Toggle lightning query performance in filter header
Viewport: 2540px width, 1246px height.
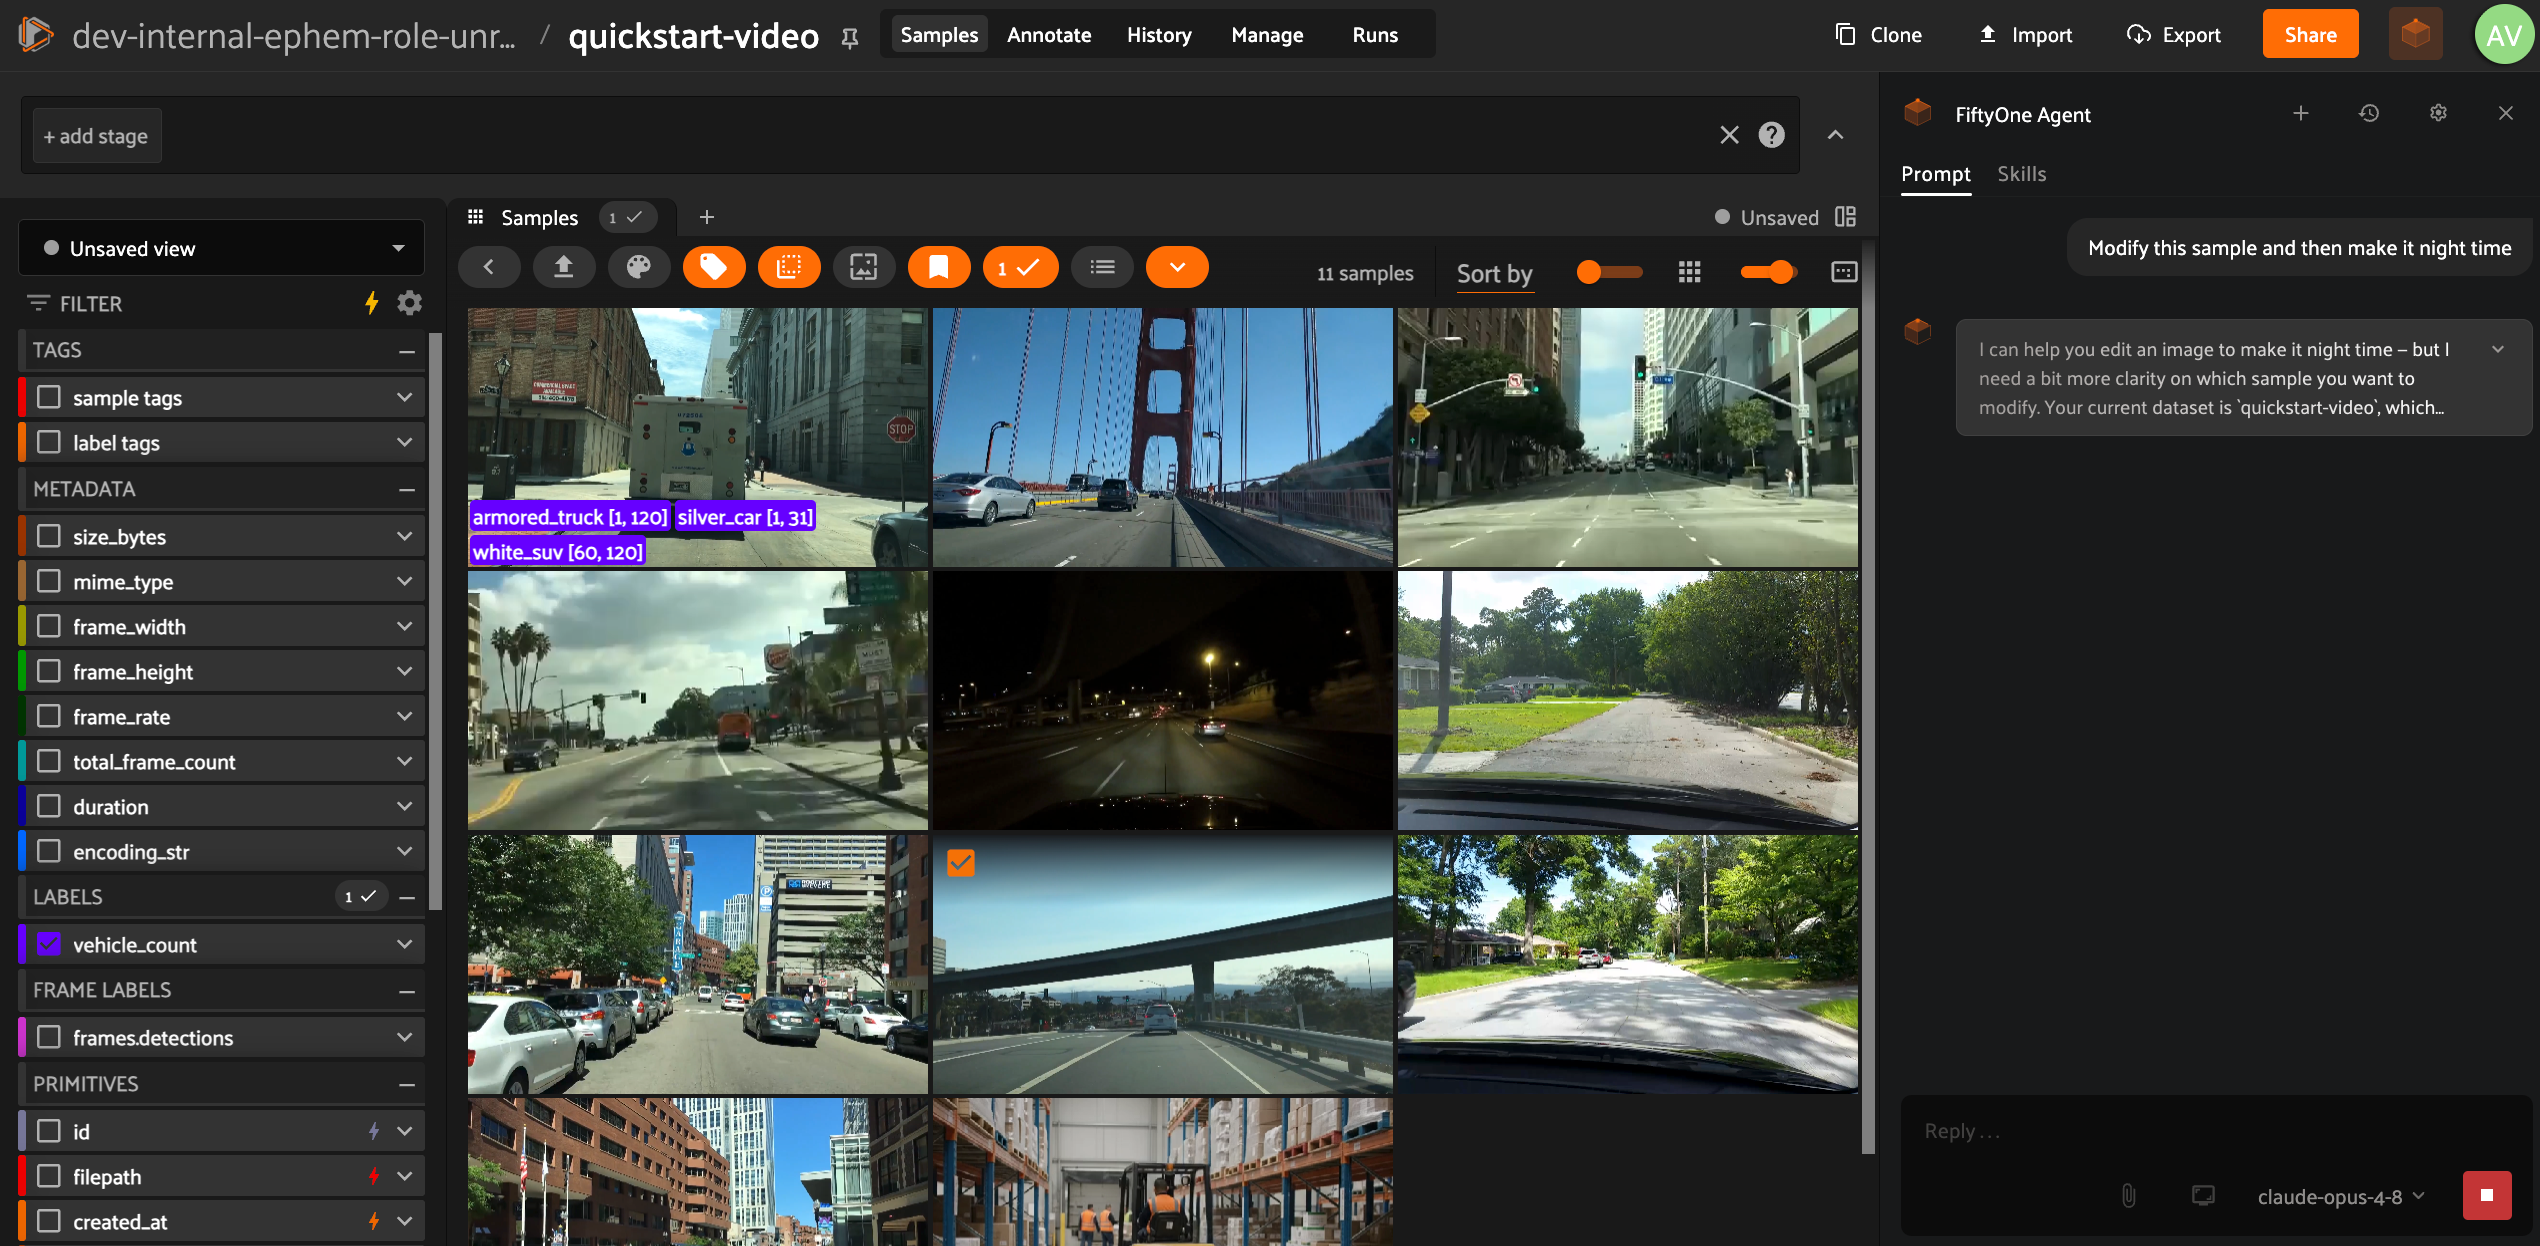(x=372, y=303)
